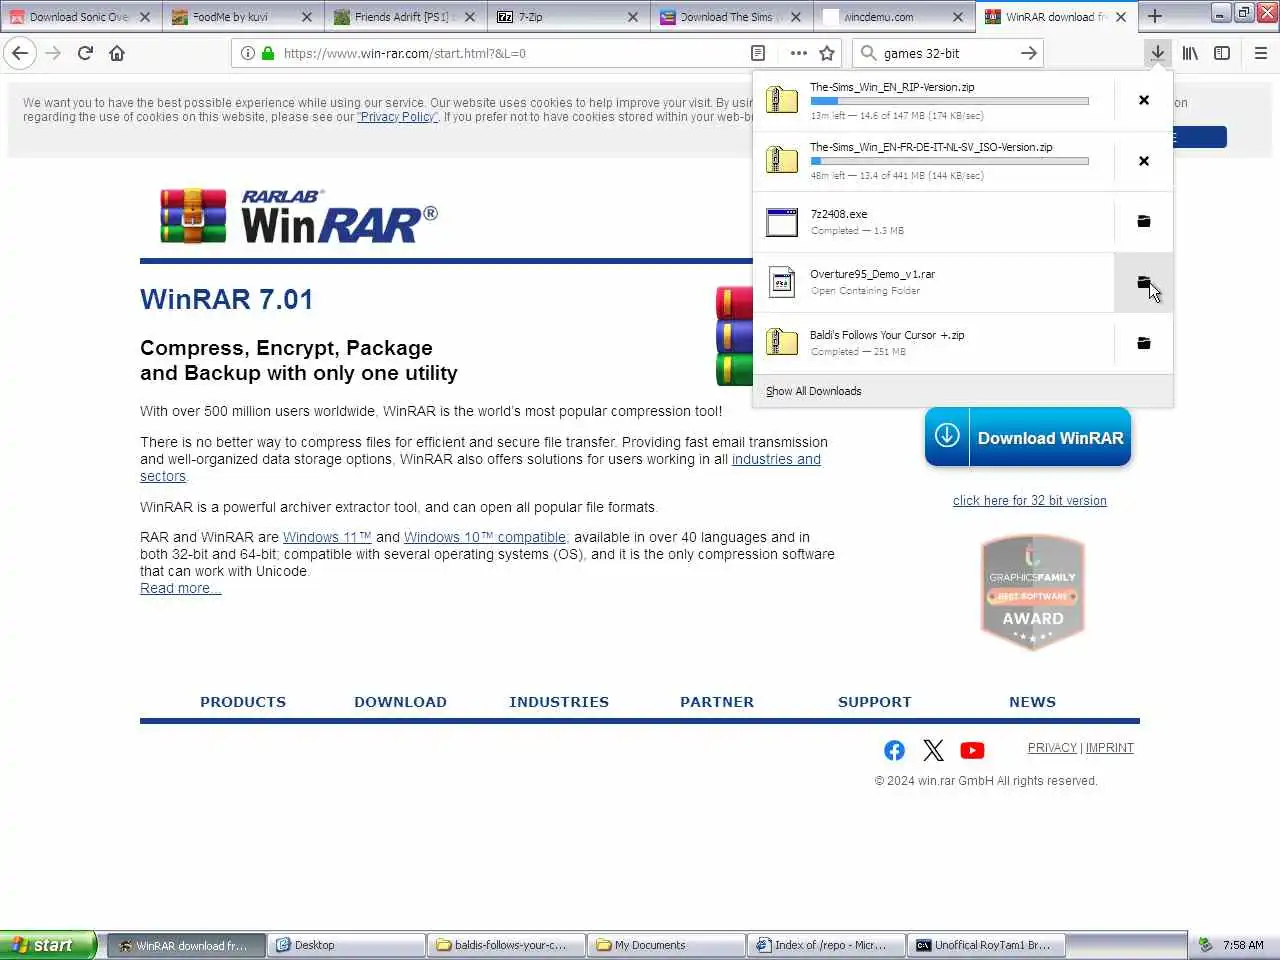
Task: Switch to Index of /repo taskbar window
Action: 826,945
